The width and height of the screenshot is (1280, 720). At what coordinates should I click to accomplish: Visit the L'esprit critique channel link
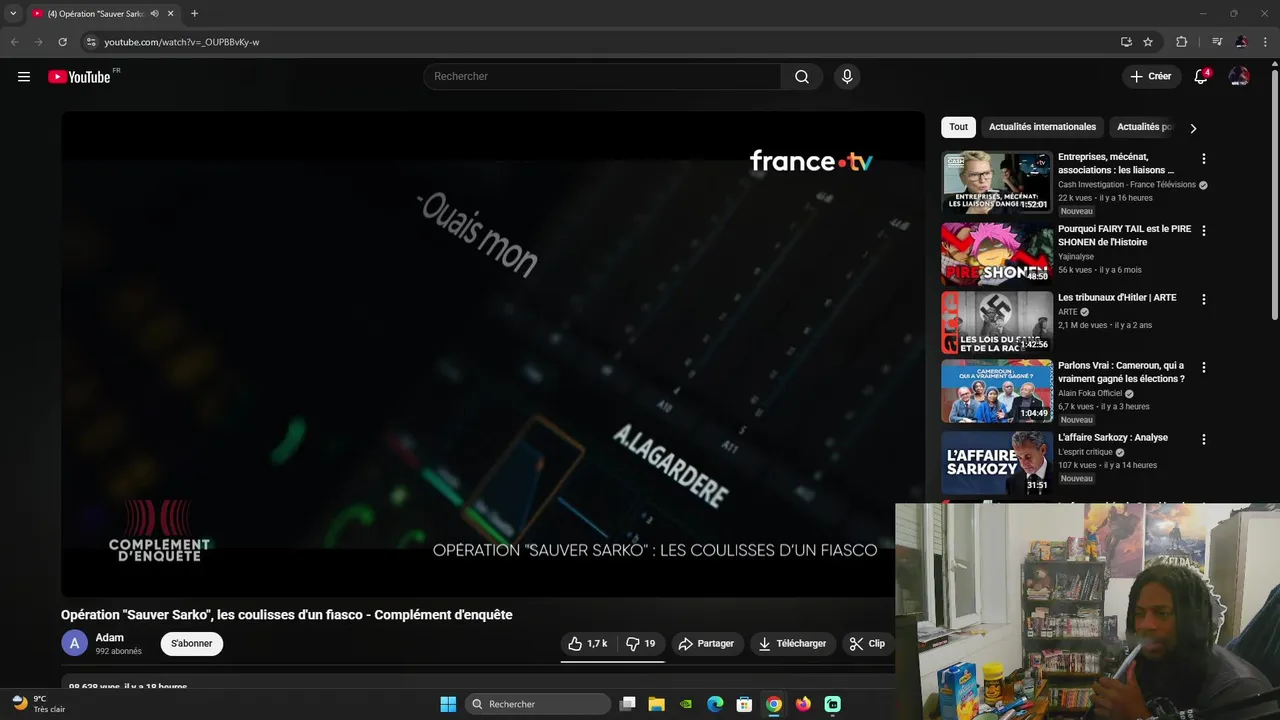tap(1085, 452)
